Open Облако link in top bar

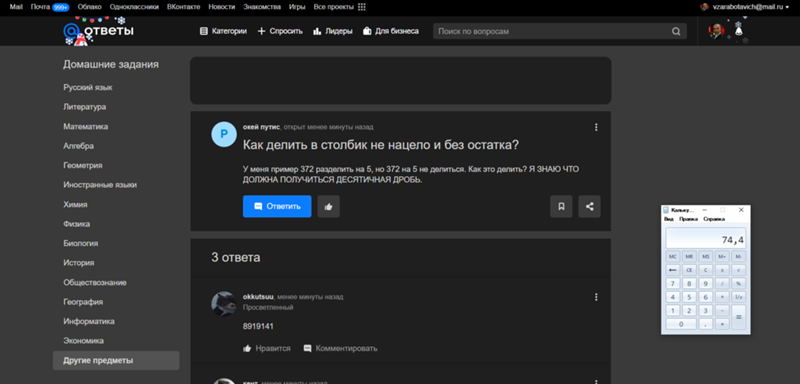90,7
